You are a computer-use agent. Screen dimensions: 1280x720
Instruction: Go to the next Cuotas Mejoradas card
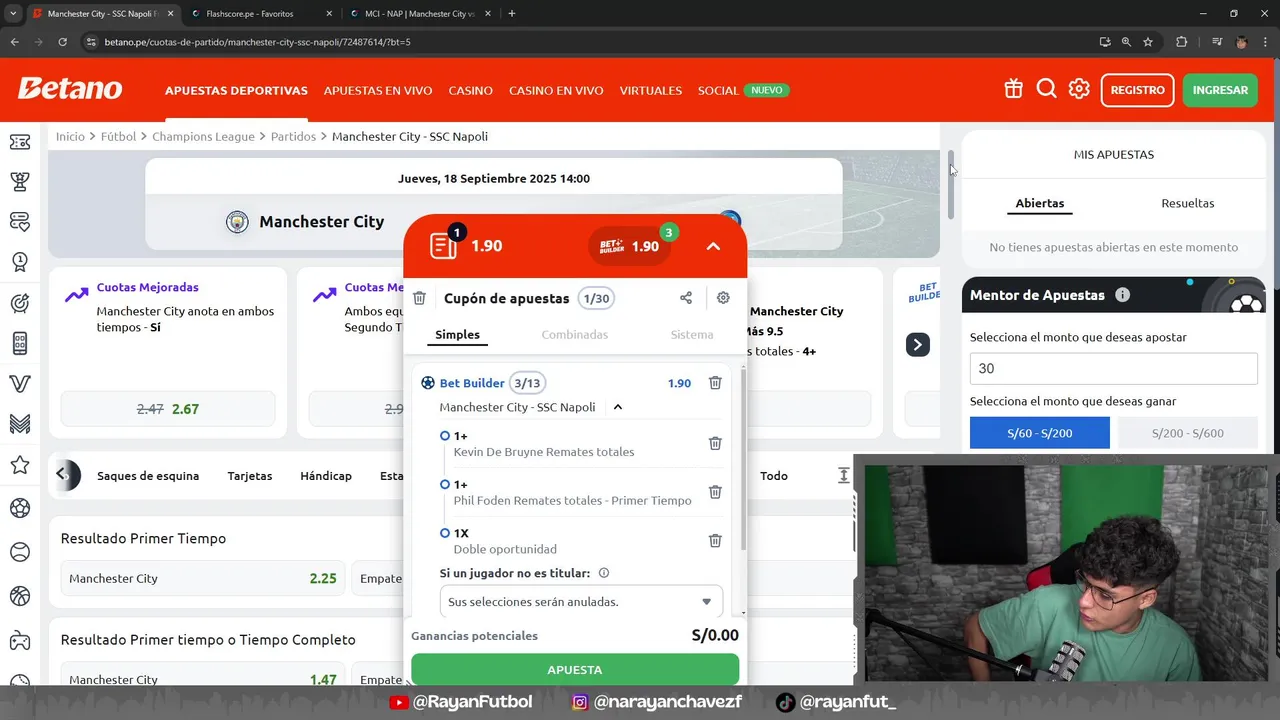click(917, 345)
